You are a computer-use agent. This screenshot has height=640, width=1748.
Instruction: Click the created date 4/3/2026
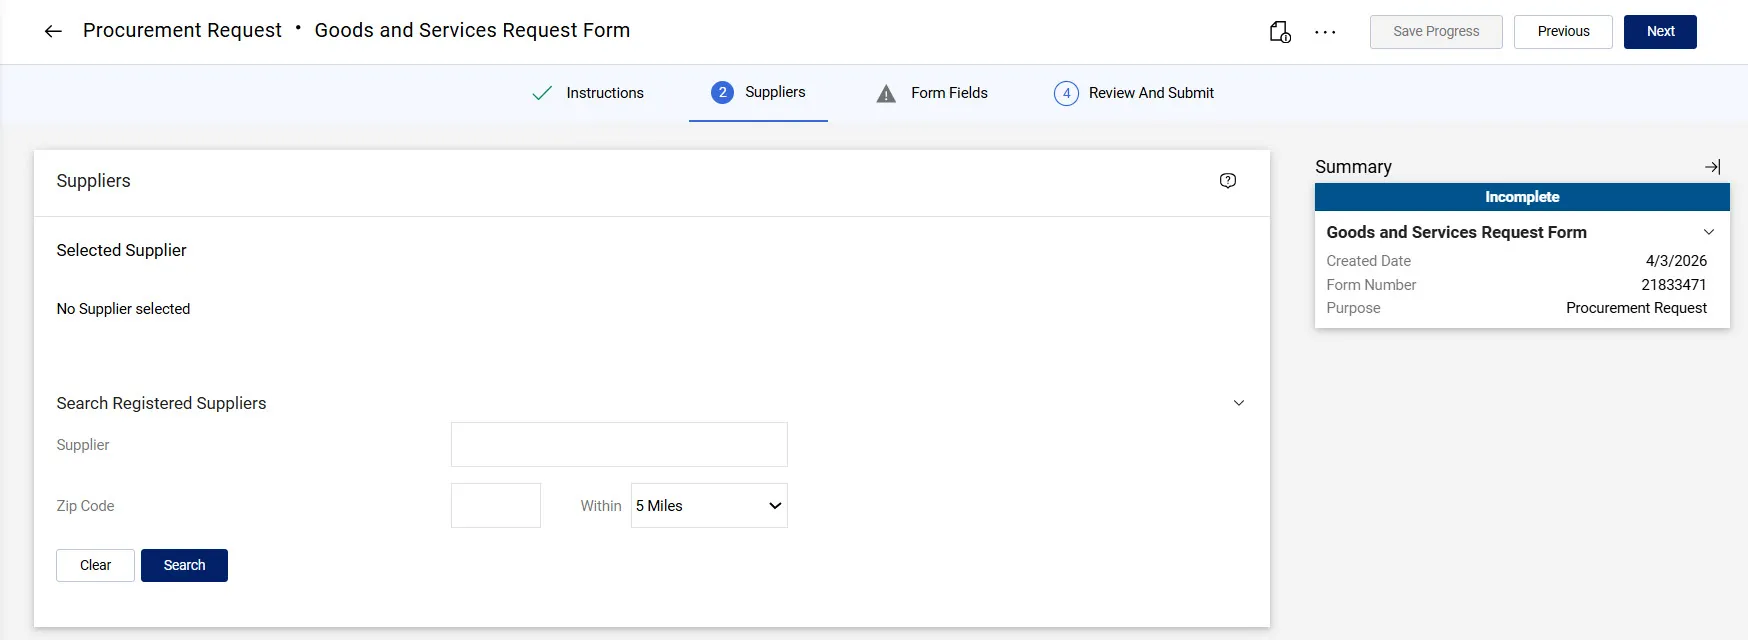point(1676,261)
